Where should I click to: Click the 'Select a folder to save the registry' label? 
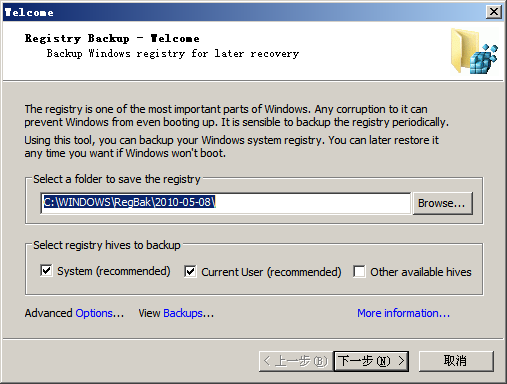(117, 179)
